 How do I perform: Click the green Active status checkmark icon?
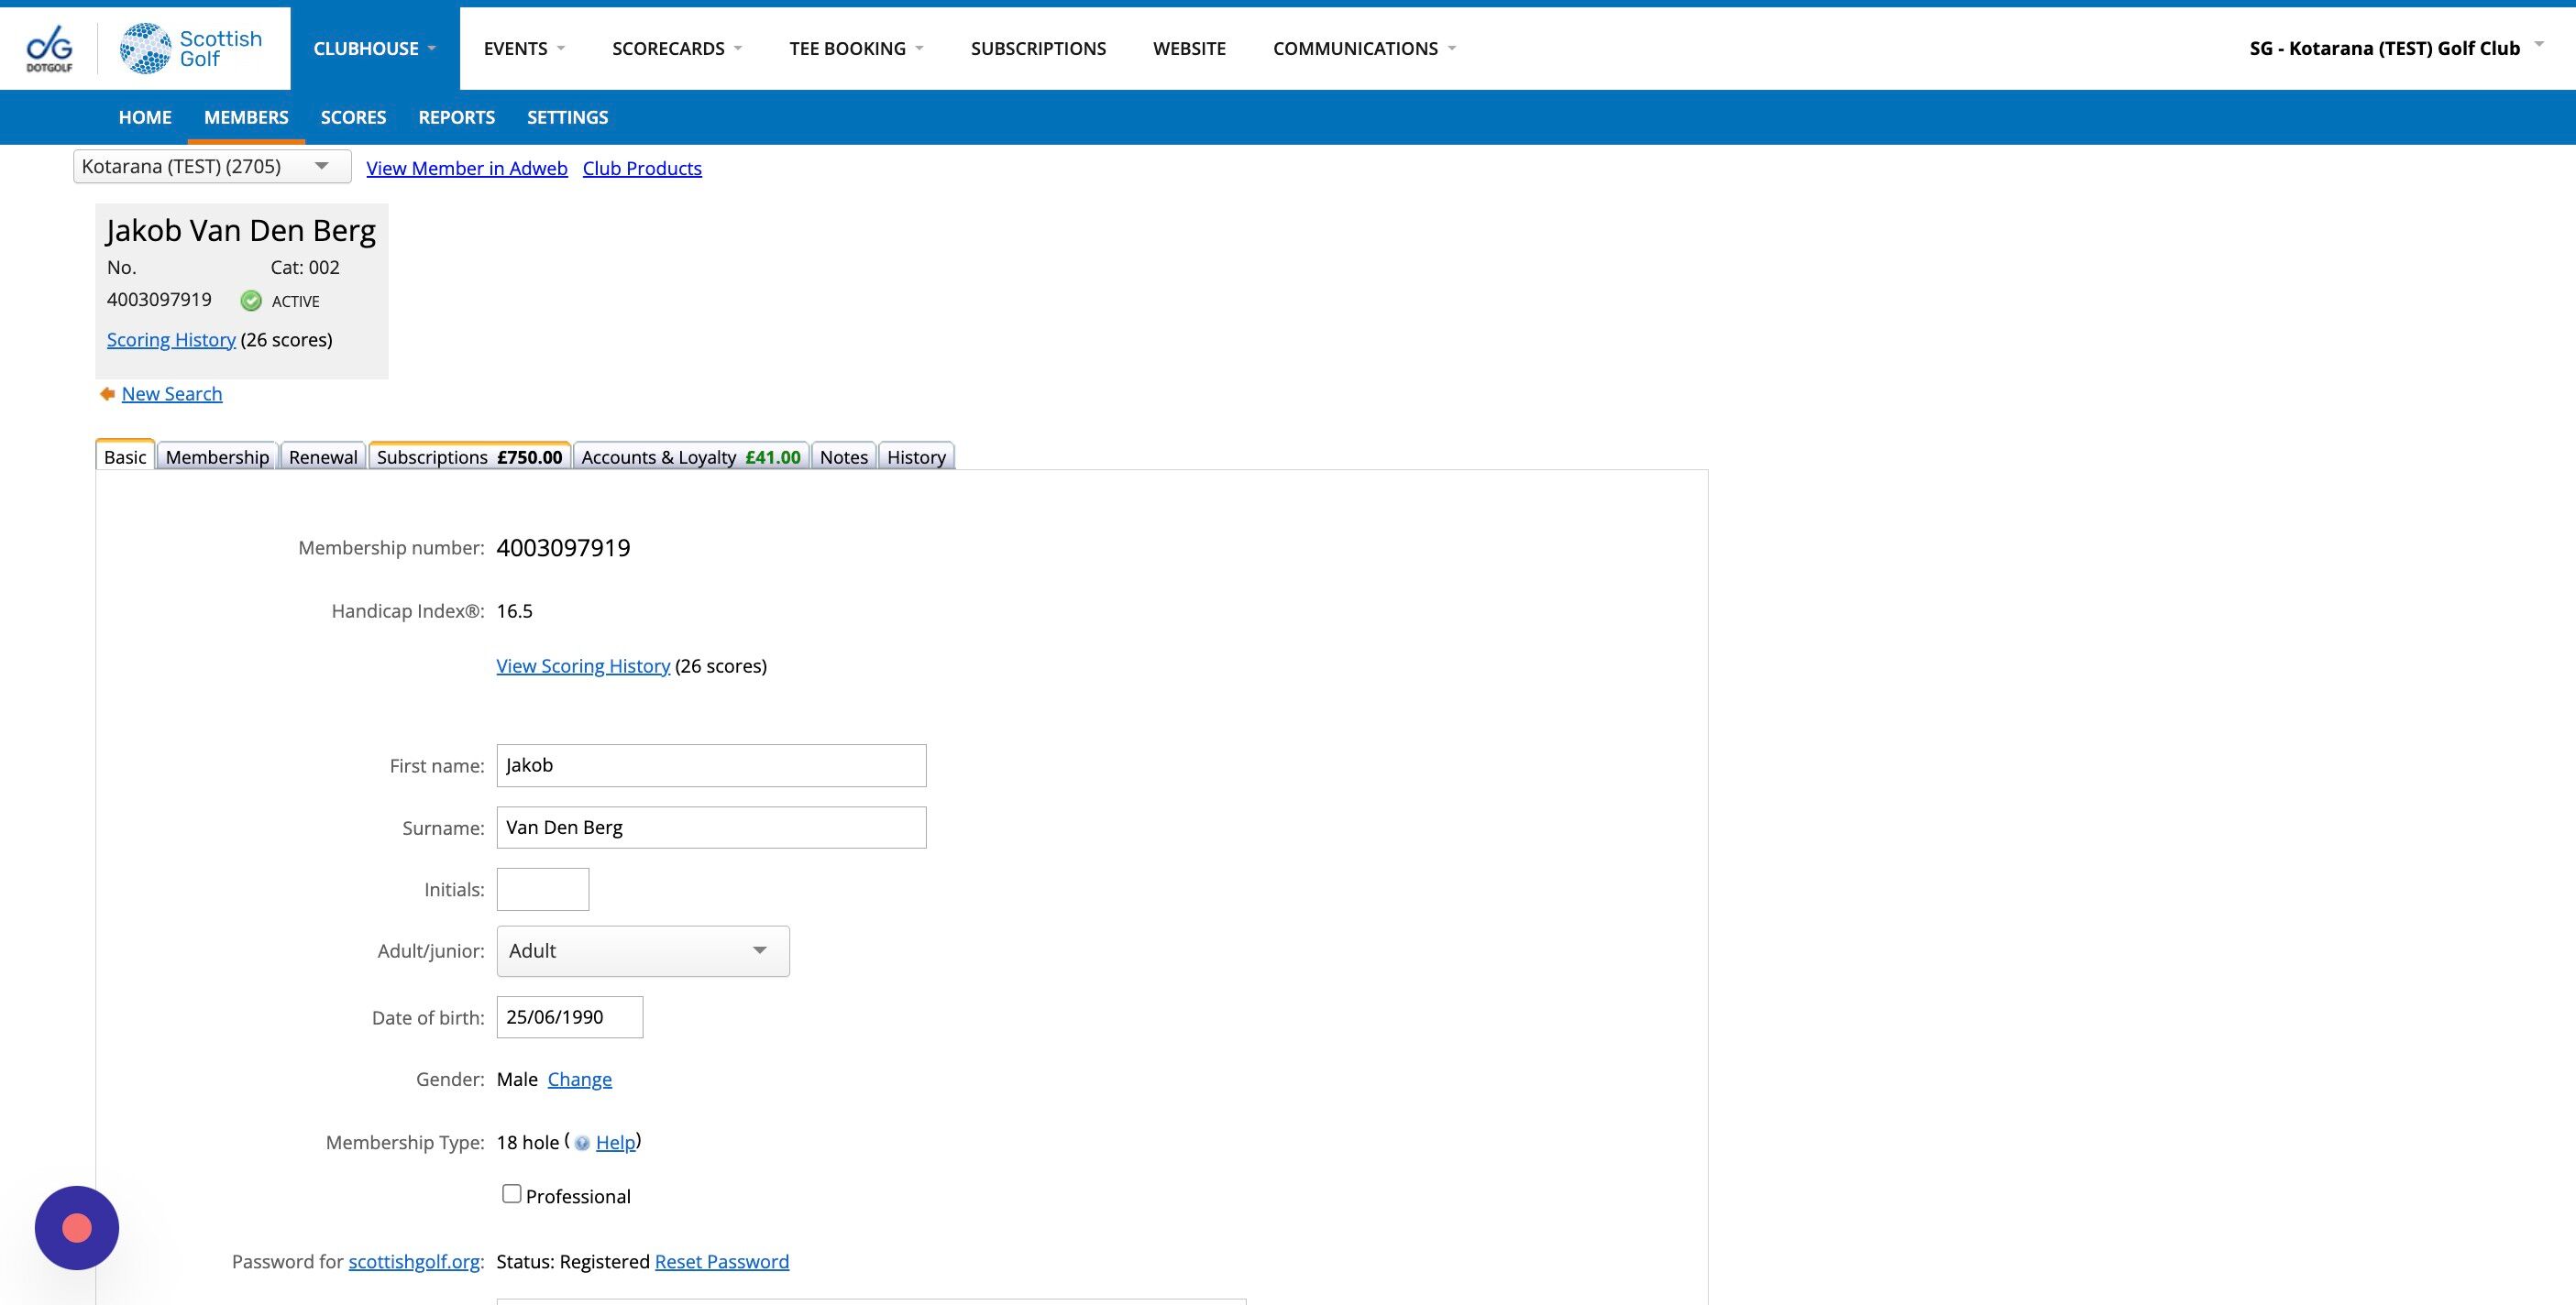(251, 301)
